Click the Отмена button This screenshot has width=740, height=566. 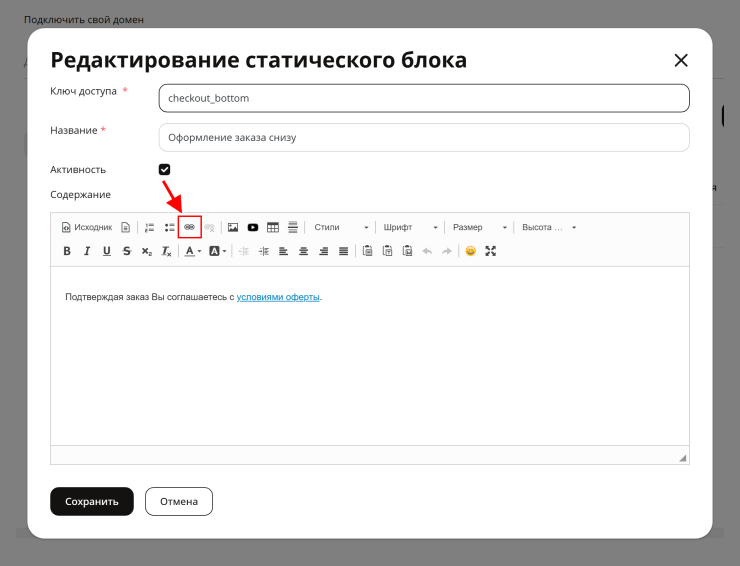[x=179, y=501]
